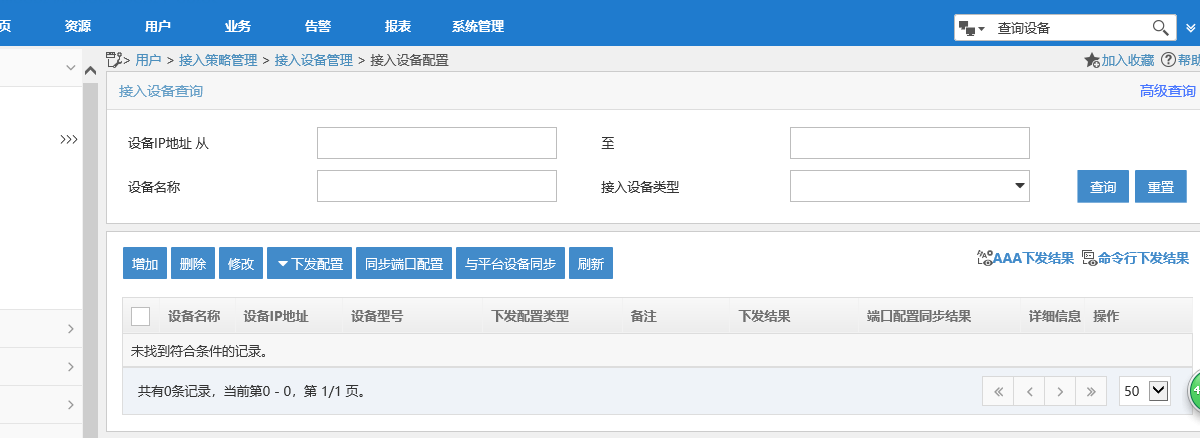Click the 加入收藏 star icon

(x=1092, y=61)
